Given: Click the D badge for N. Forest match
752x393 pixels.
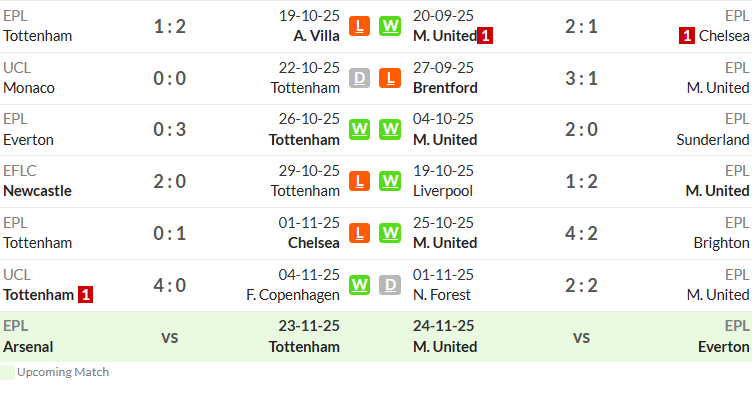Looking at the screenshot, I should (x=390, y=285).
